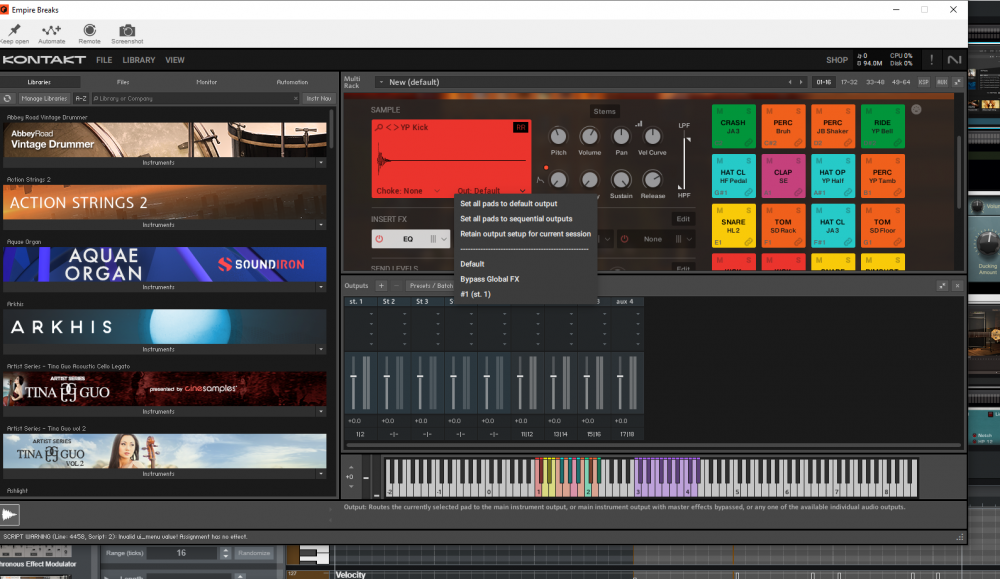Click the magnifier icon beside YP Kick
Screen dimensions: 1000x579
point(378,127)
